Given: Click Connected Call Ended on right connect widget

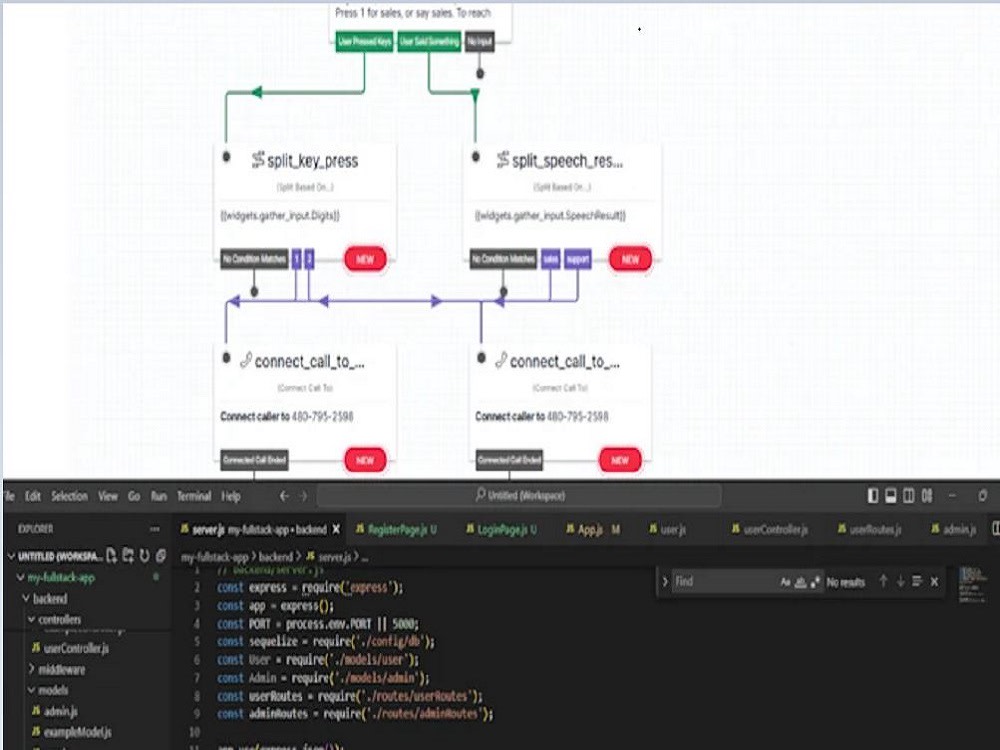Looking at the screenshot, I should pos(509,460).
